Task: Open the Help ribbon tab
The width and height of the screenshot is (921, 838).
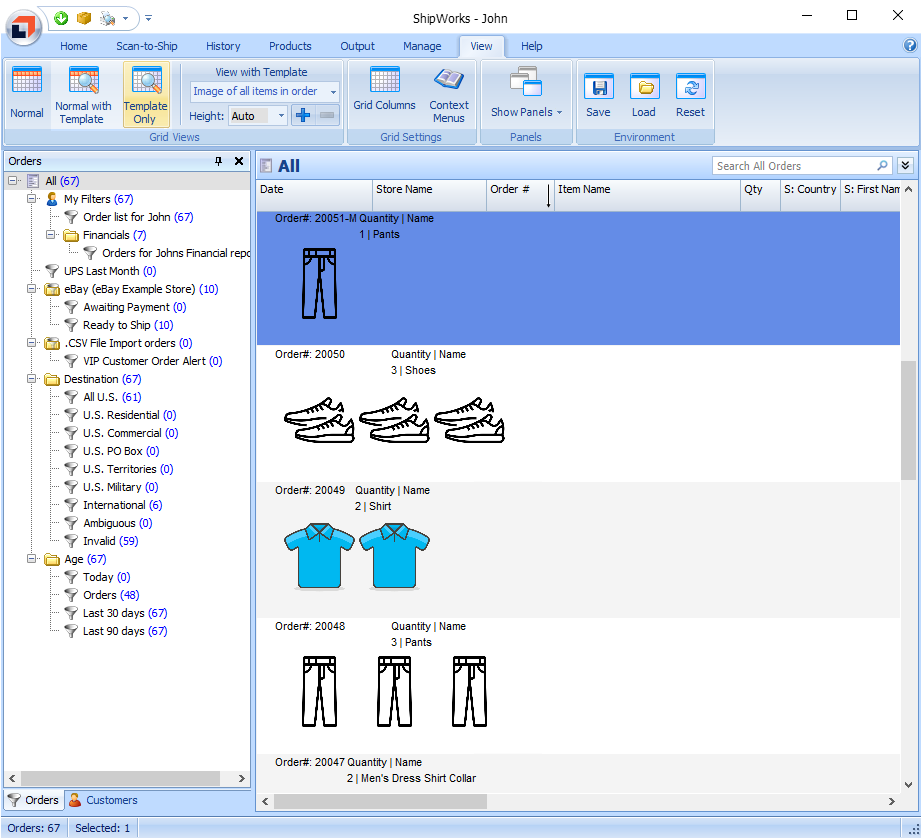Action: [x=532, y=46]
